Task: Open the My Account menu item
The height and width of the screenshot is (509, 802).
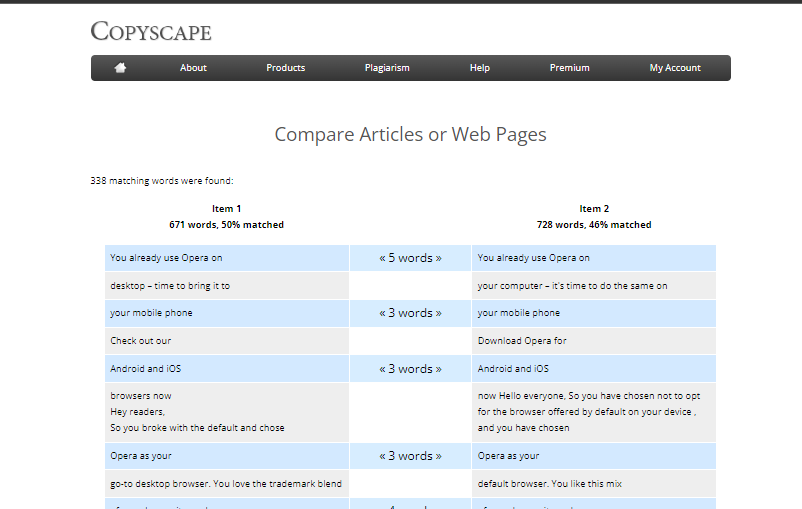Action: click(x=675, y=68)
